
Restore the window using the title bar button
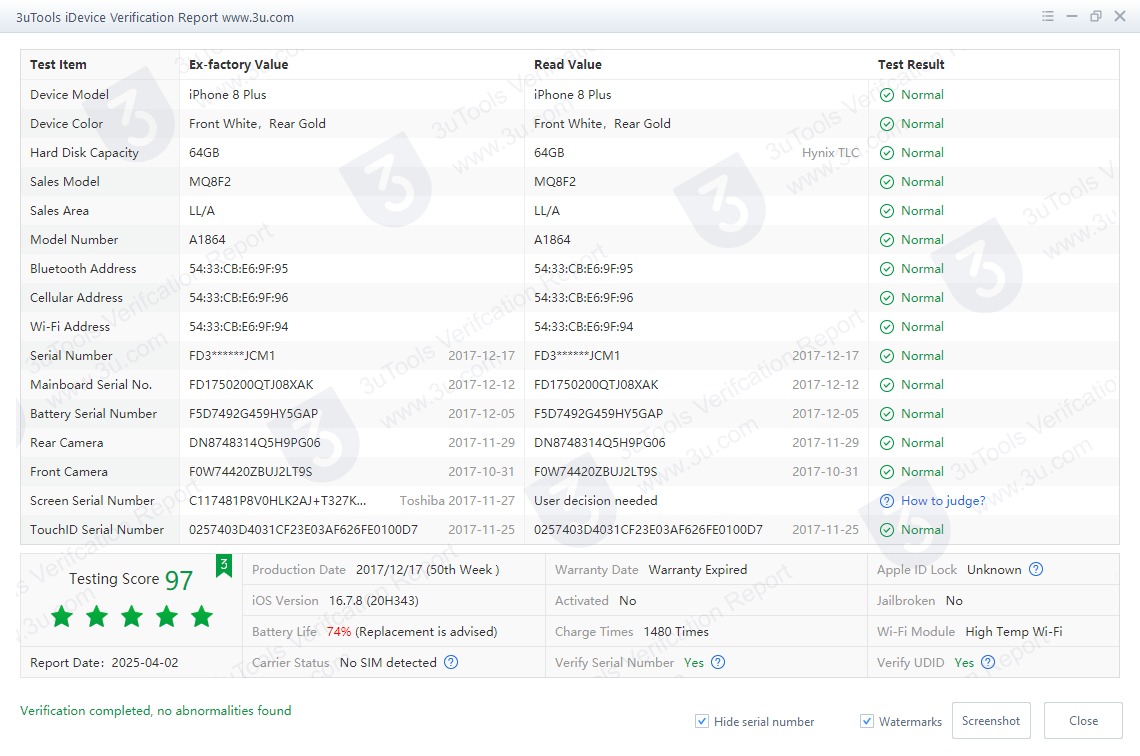pyautogui.click(x=1096, y=17)
